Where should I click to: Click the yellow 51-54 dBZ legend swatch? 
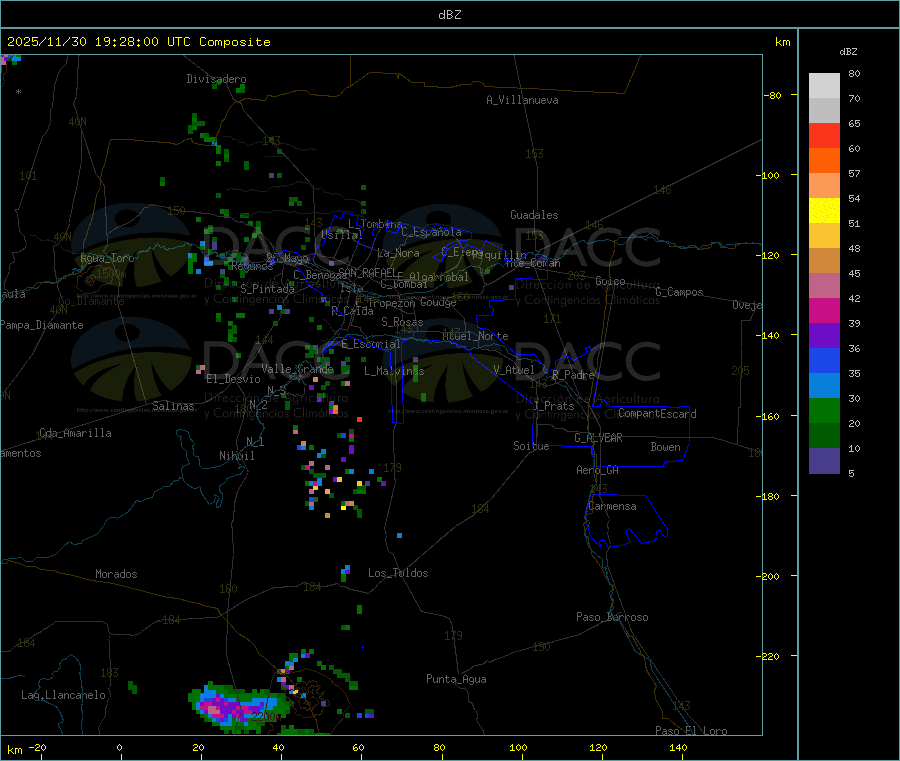tap(824, 211)
